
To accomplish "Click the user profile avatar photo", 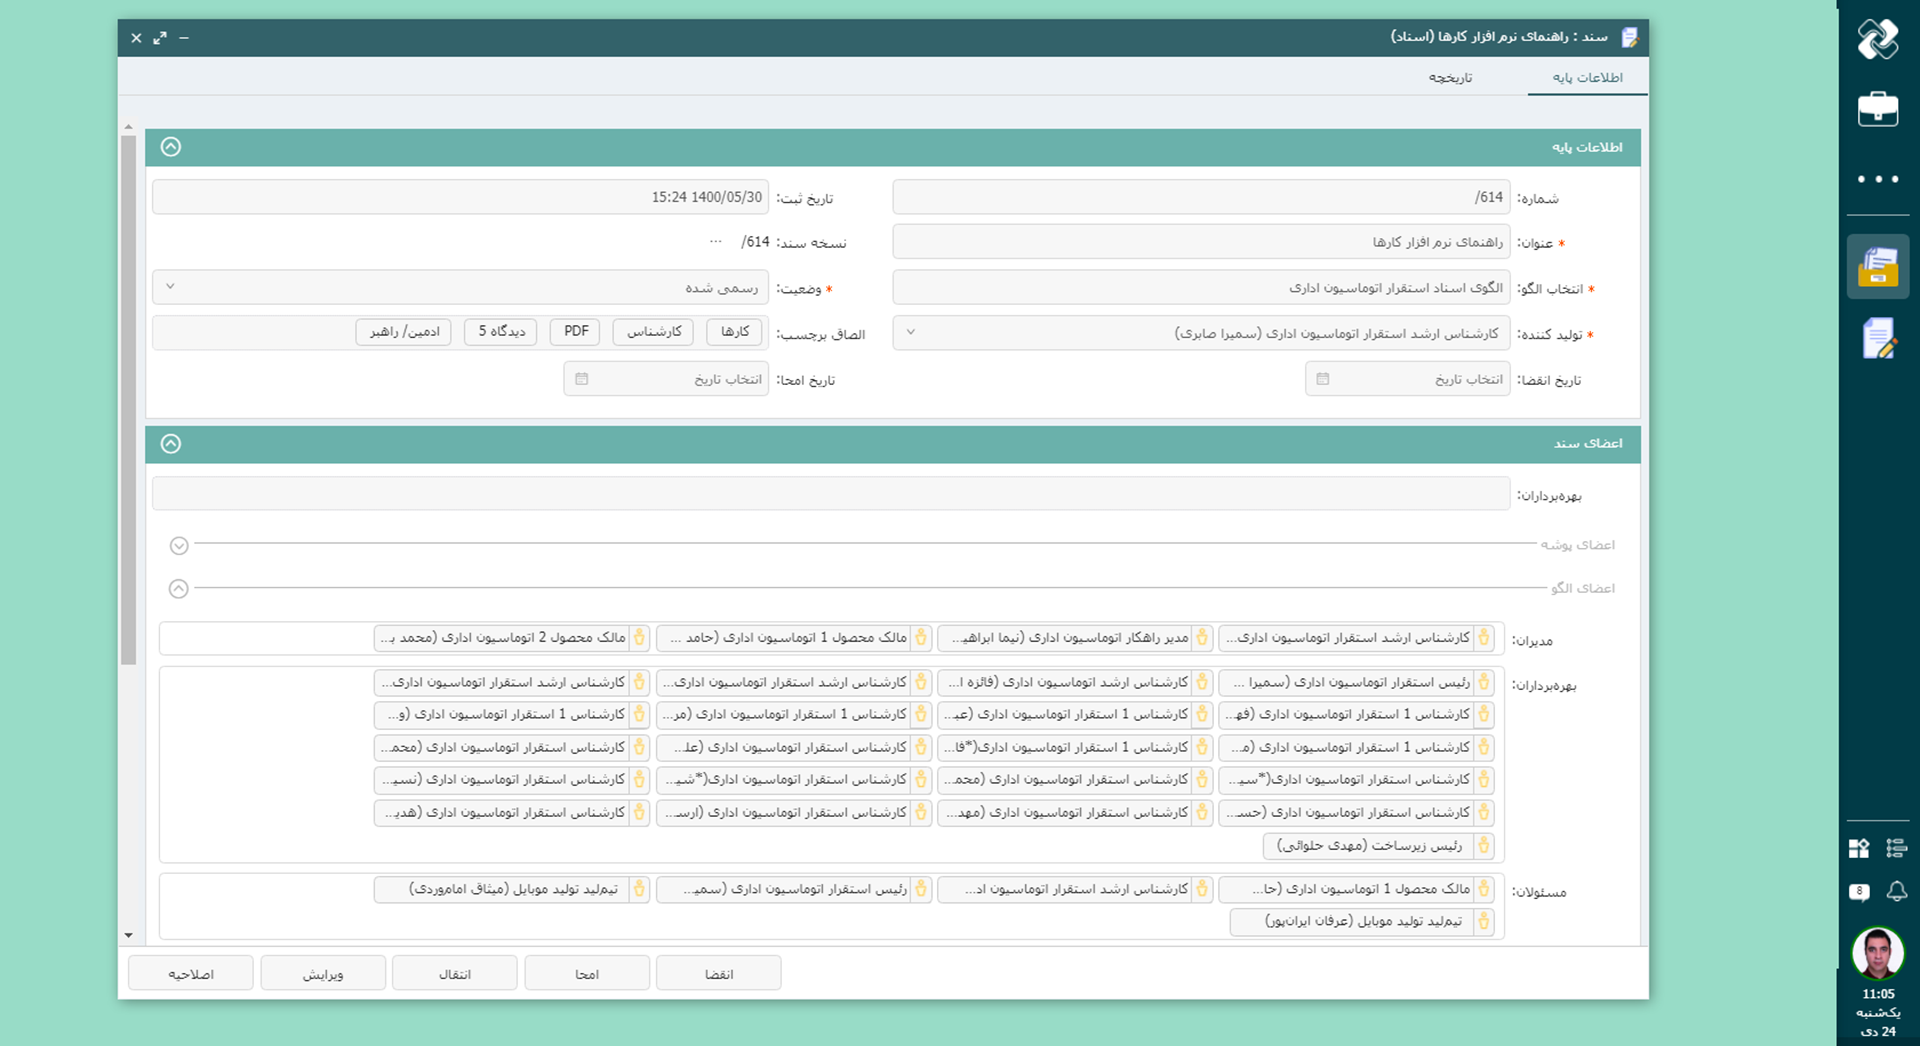I will pyautogui.click(x=1877, y=953).
